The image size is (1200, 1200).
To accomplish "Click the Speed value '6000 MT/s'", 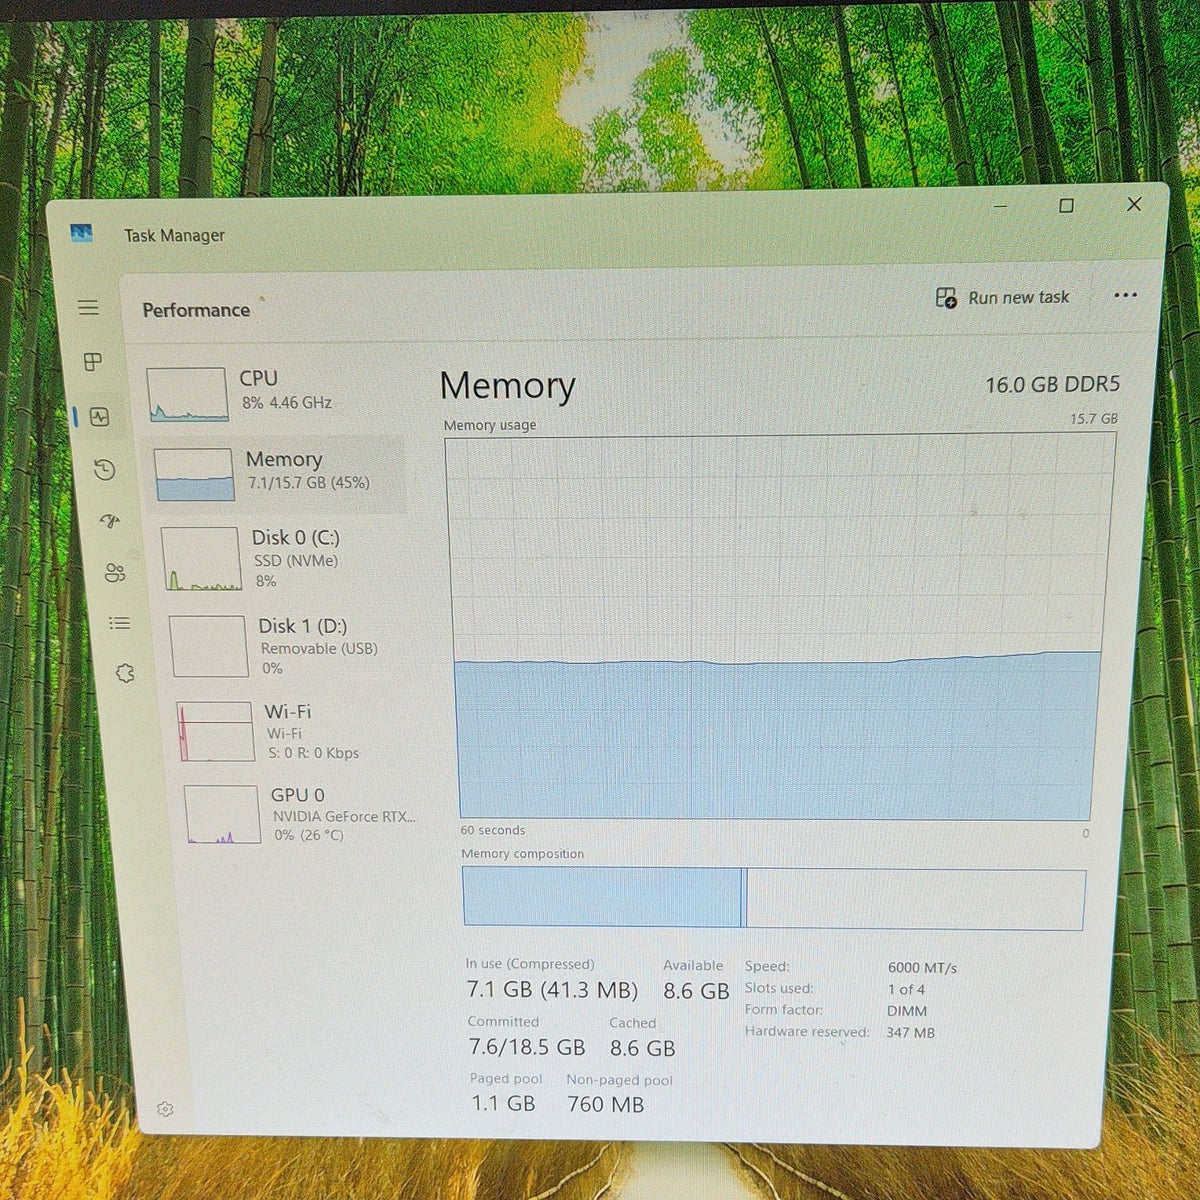I will [922, 968].
